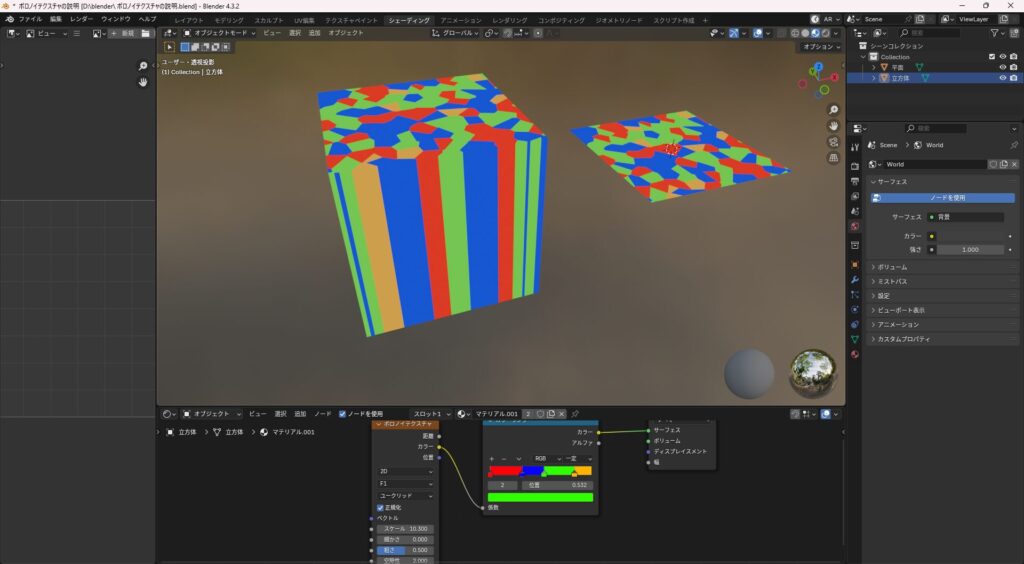Switch to モデリング workspace tab
Image resolution: width=1024 pixels, height=564 pixels.
(229, 20)
